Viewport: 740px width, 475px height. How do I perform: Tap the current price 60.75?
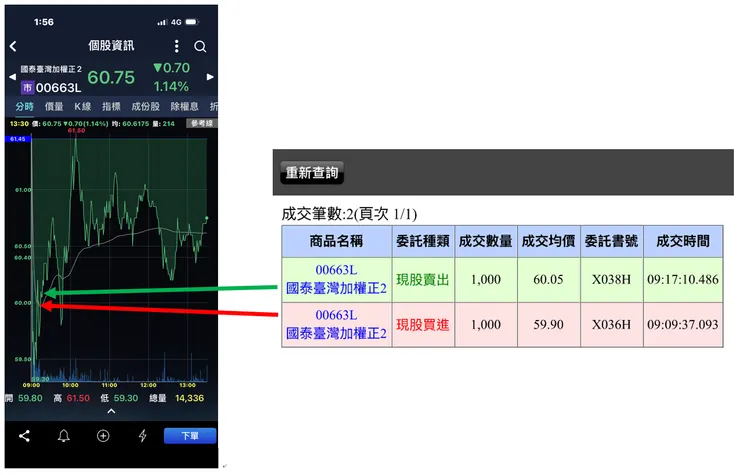pyautogui.click(x=111, y=77)
